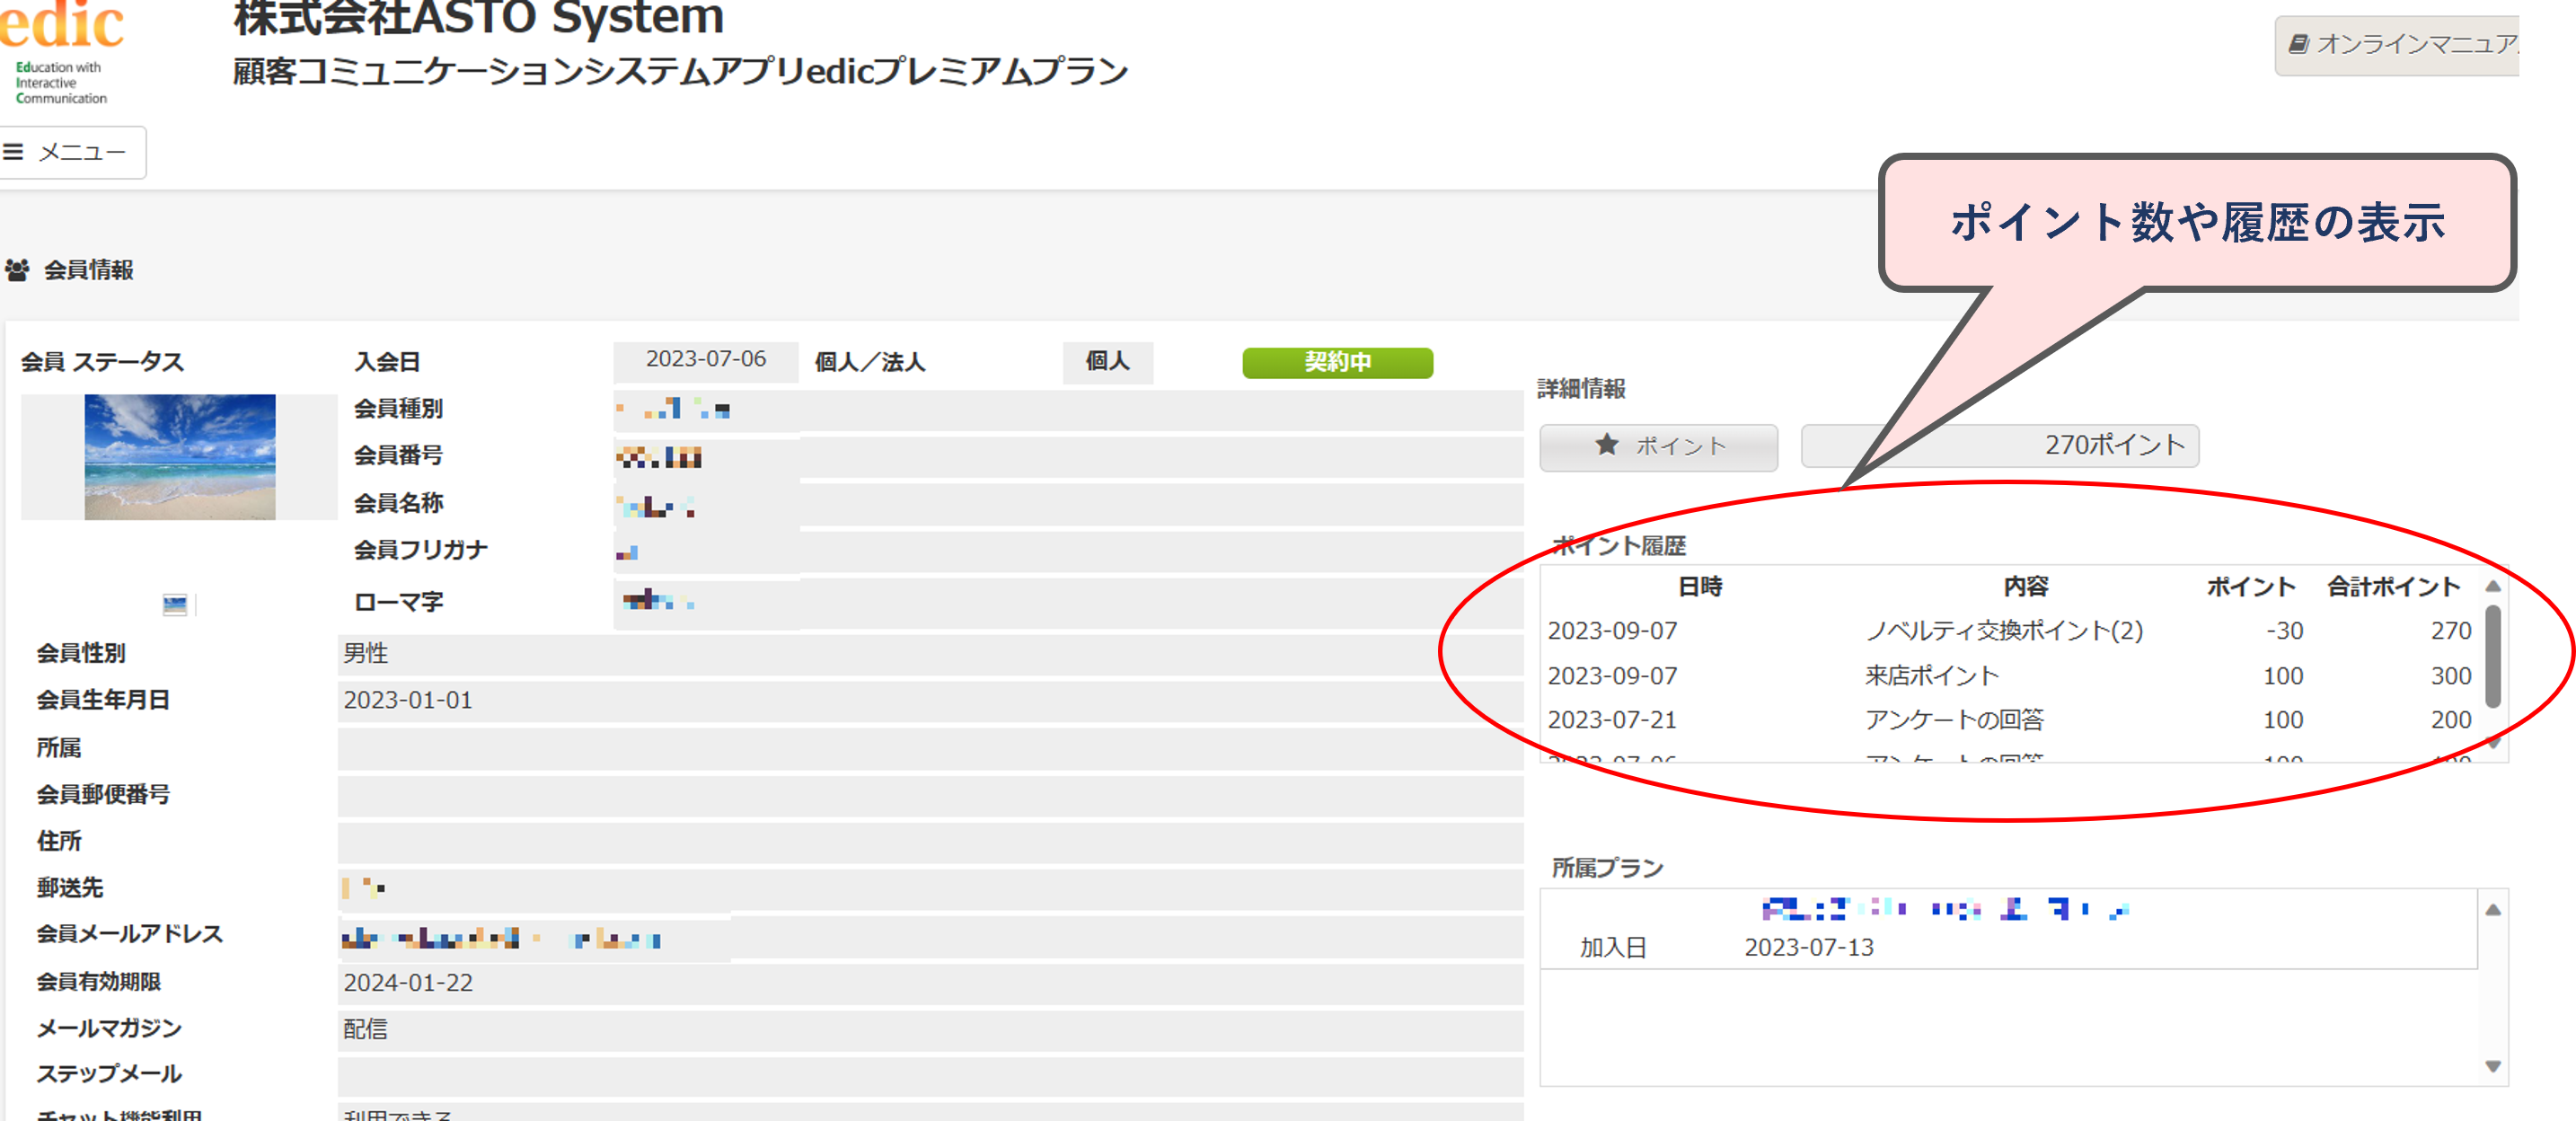Click the 会員情報 people icon
The height and width of the screenshot is (1121, 2576).
click(17, 270)
